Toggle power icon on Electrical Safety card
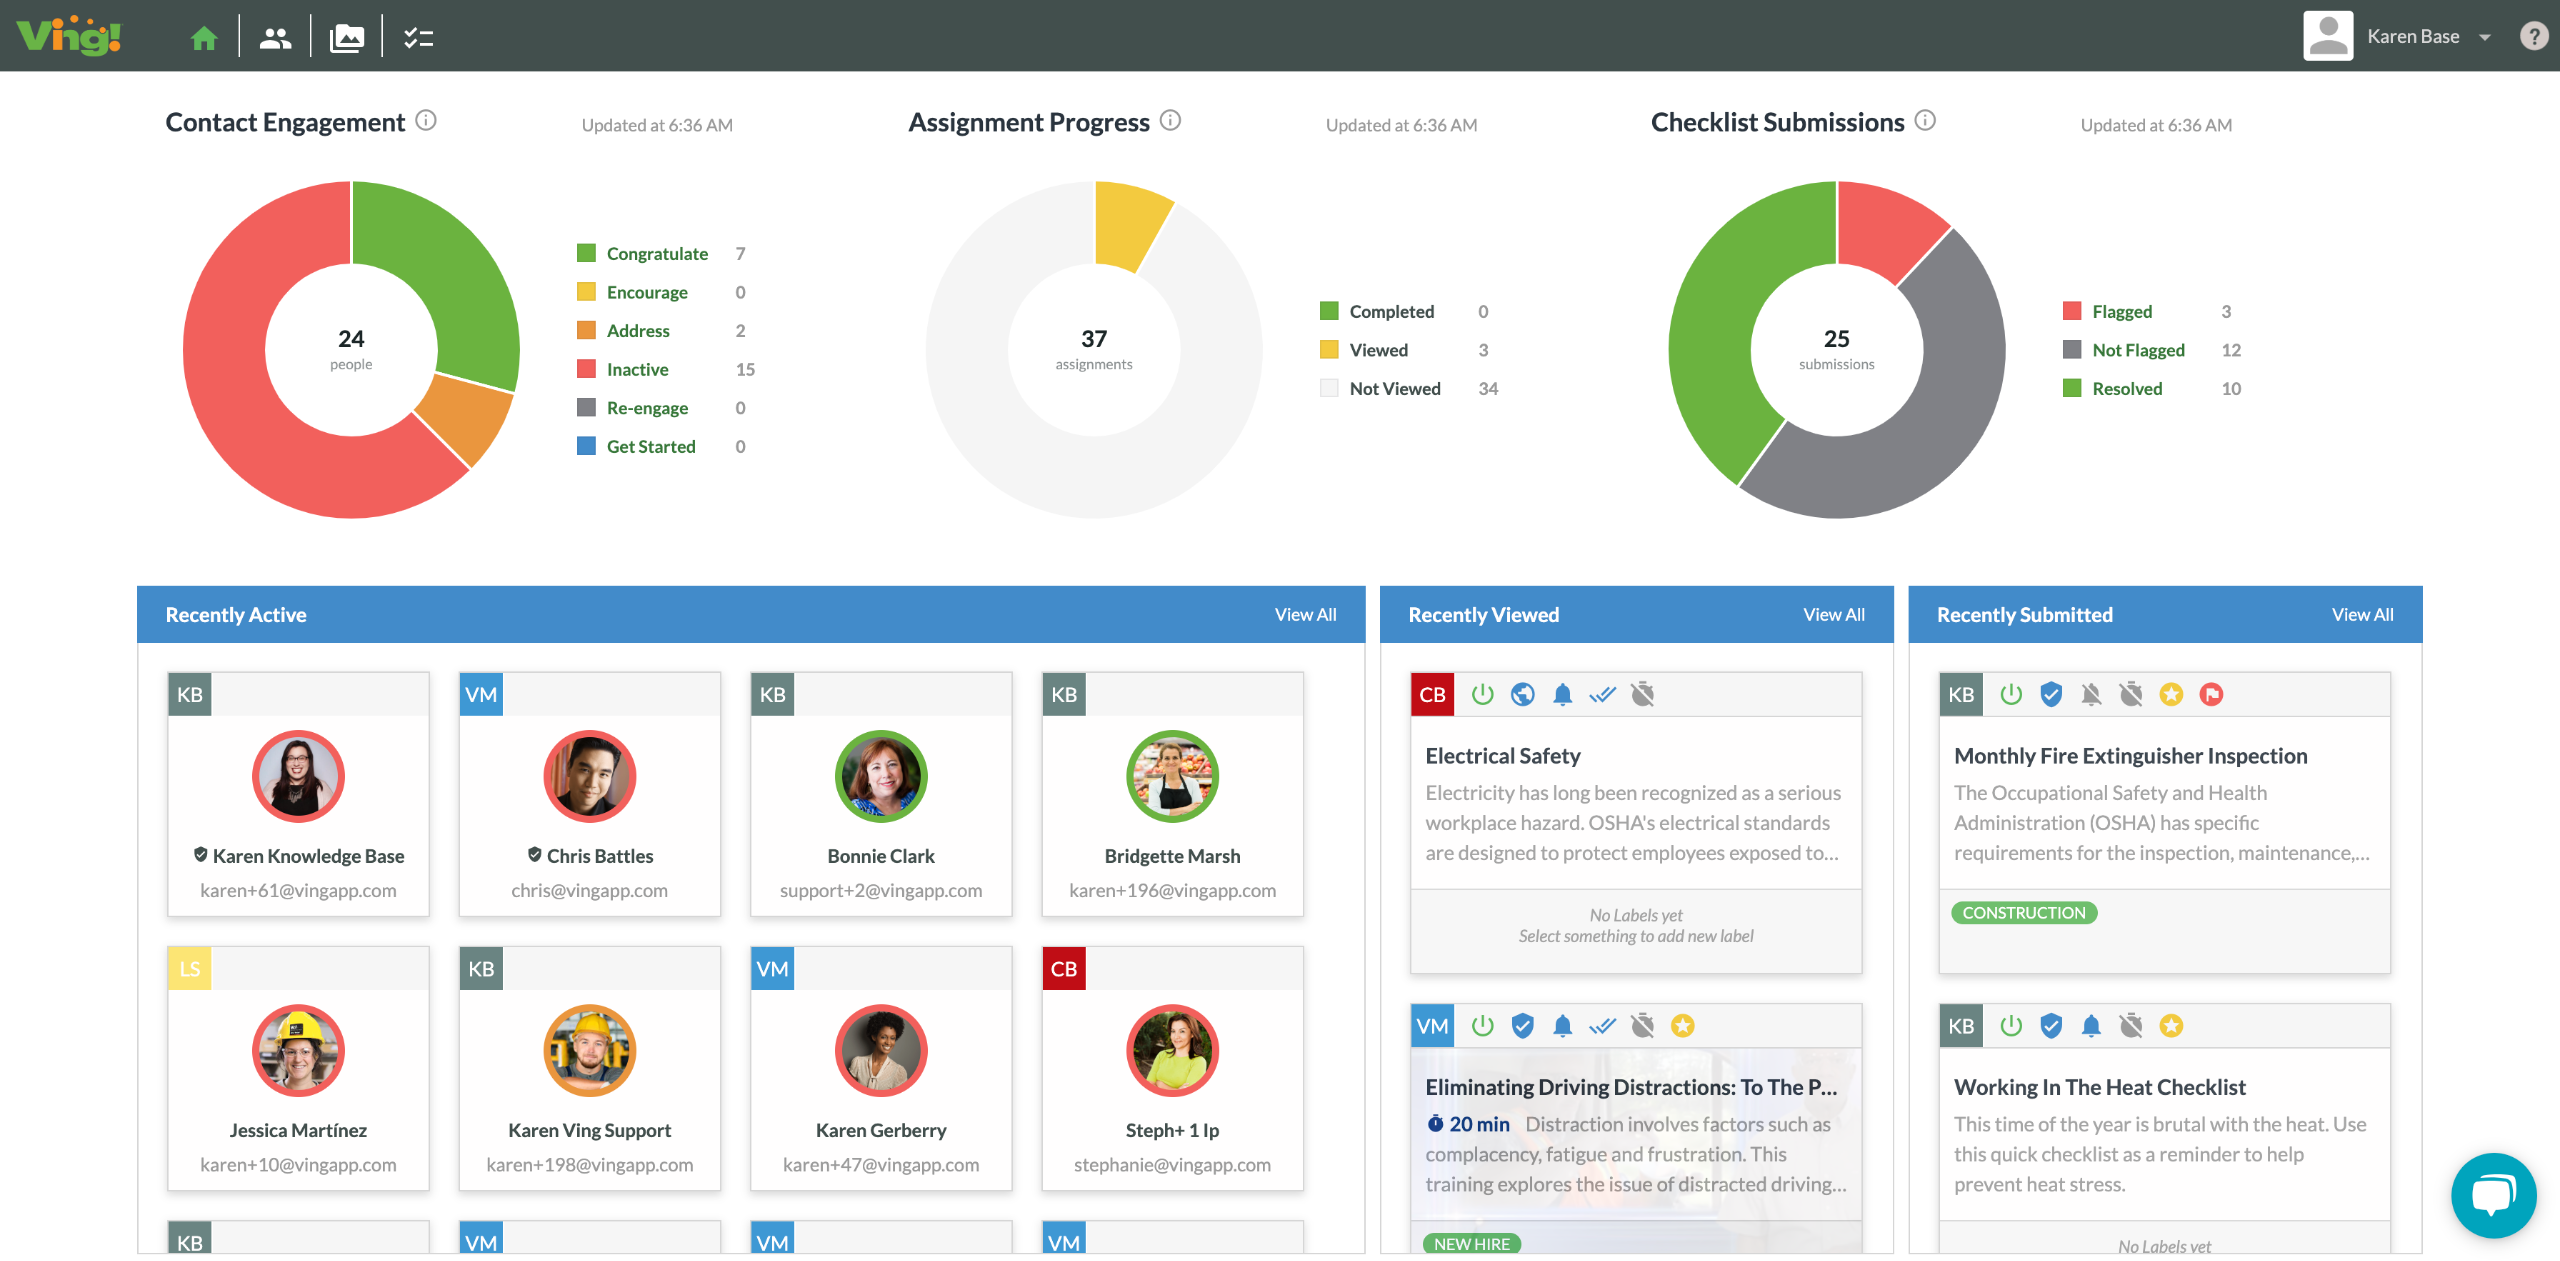Screen dimensions: 2560x1261 coord(1482,694)
